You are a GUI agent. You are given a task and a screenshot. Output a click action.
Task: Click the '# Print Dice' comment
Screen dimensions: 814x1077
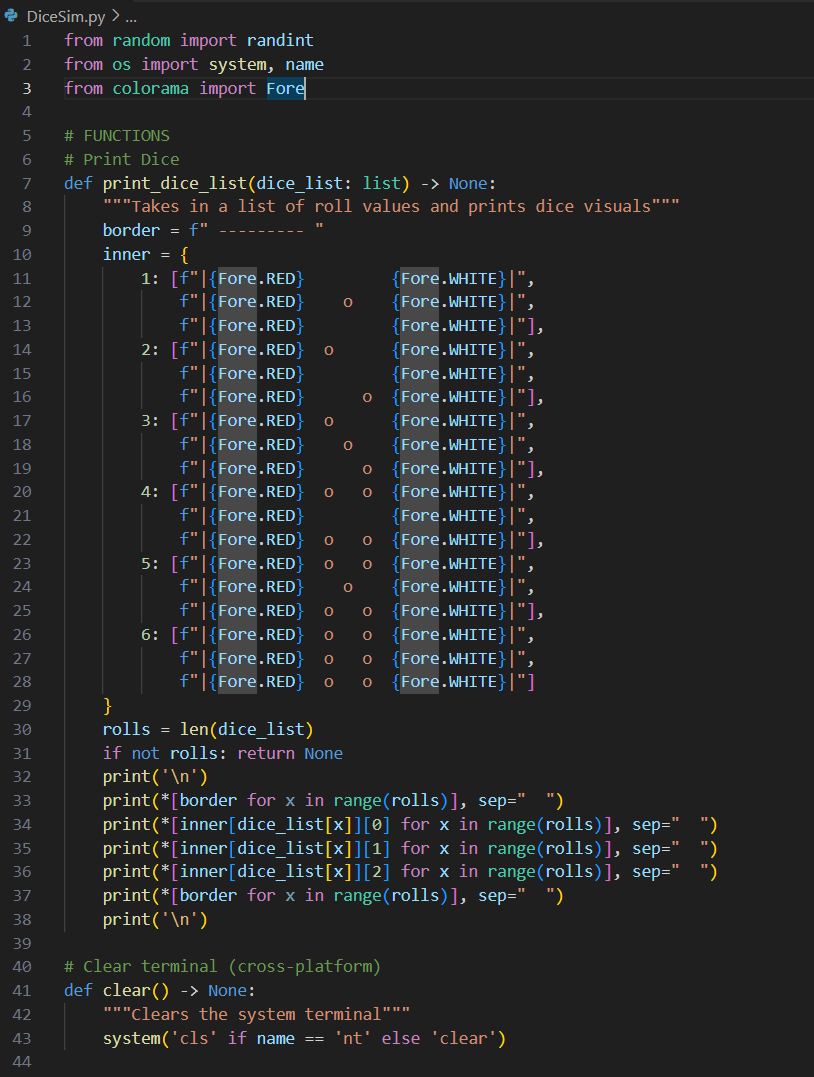tap(122, 159)
